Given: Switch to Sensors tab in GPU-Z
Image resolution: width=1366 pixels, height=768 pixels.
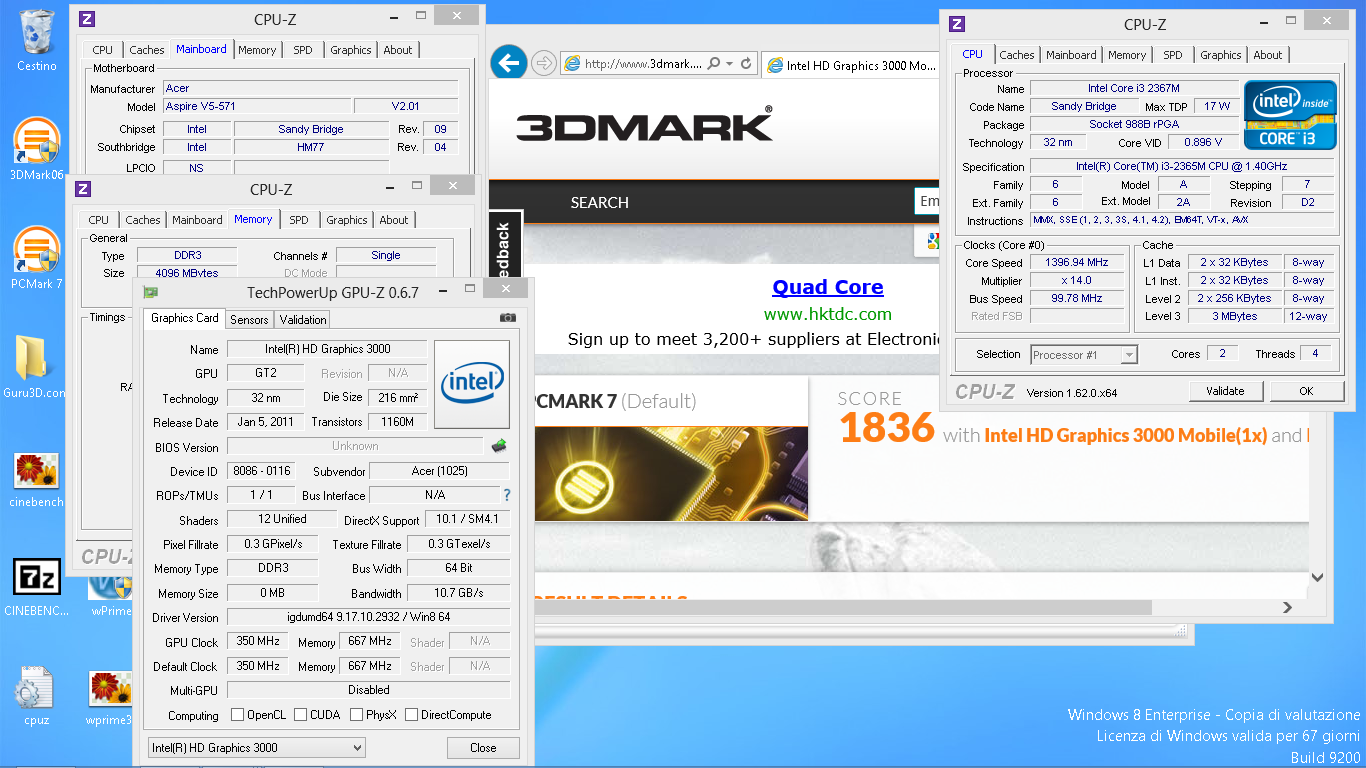Looking at the screenshot, I should pyautogui.click(x=249, y=320).
